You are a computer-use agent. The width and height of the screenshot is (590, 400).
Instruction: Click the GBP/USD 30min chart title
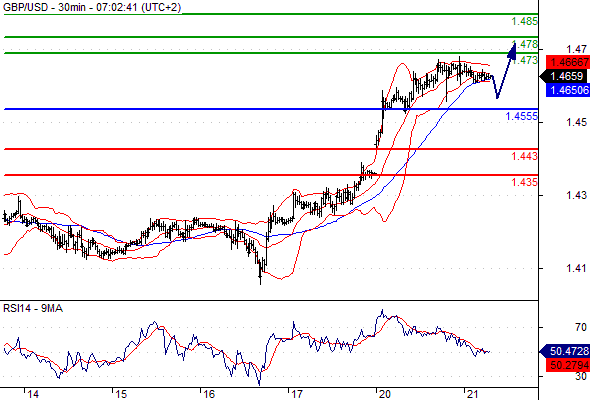[x=92, y=7]
